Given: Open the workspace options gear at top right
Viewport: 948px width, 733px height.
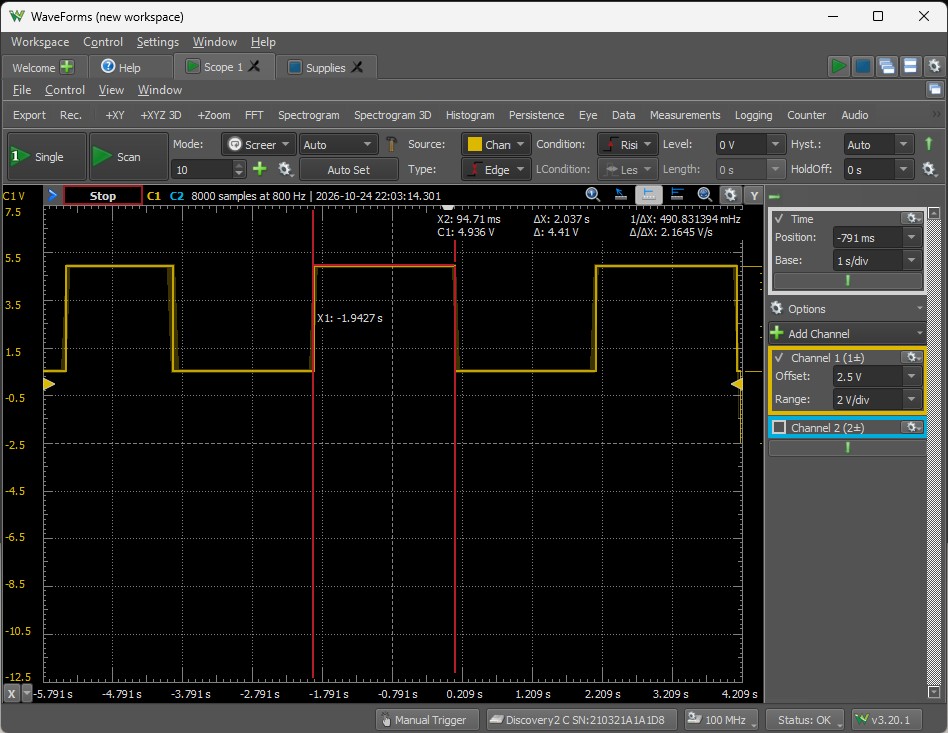Looking at the screenshot, I should pos(934,66).
